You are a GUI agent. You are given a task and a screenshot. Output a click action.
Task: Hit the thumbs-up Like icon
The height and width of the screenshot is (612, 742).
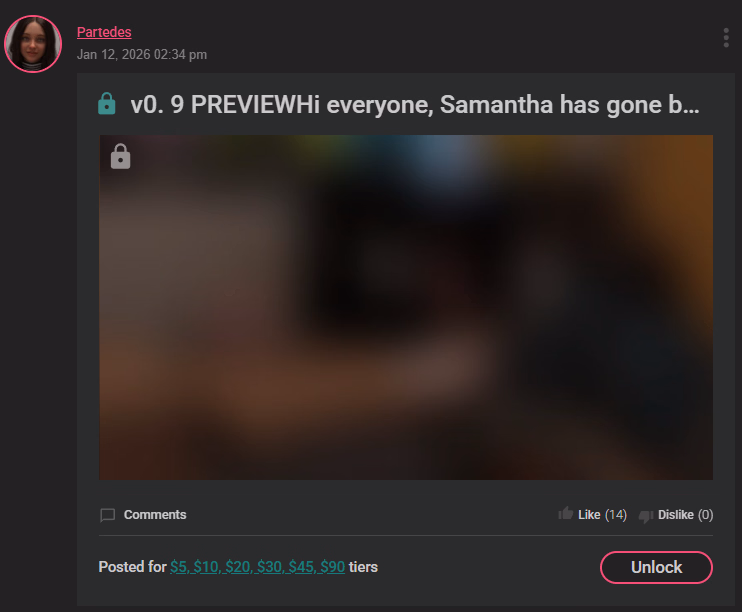coord(566,514)
